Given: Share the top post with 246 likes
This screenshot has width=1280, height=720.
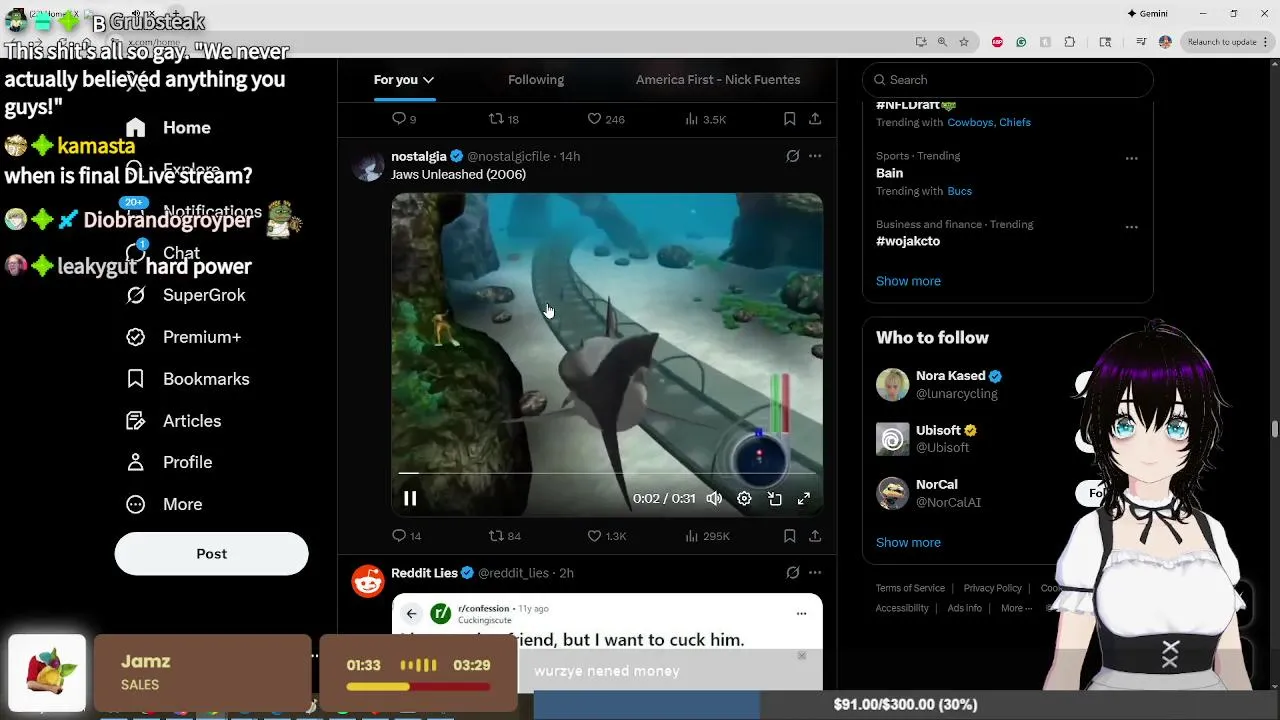Looking at the screenshot, I should [x=815, y=119].
